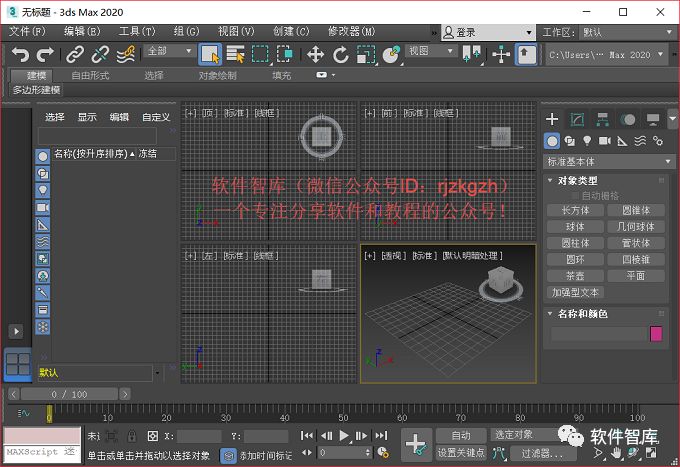
Task: Open the Modify panel tab
Action: point(577,119)
